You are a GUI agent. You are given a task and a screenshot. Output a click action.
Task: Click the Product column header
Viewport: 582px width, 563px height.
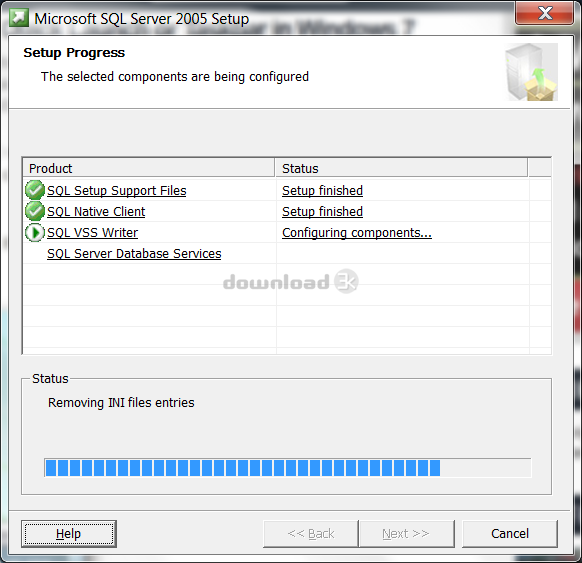click(x=149, y=168)
